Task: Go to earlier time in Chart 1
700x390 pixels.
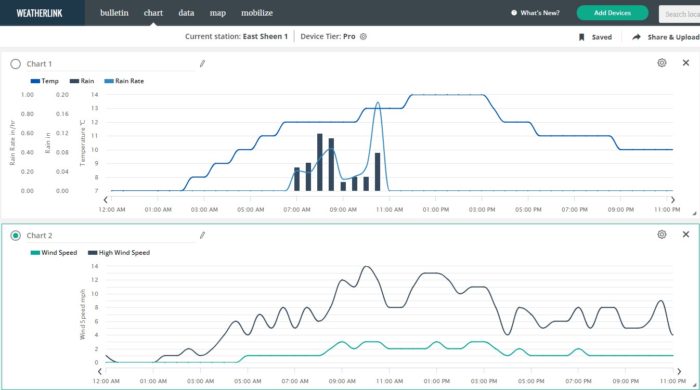Action: point(105,200)
